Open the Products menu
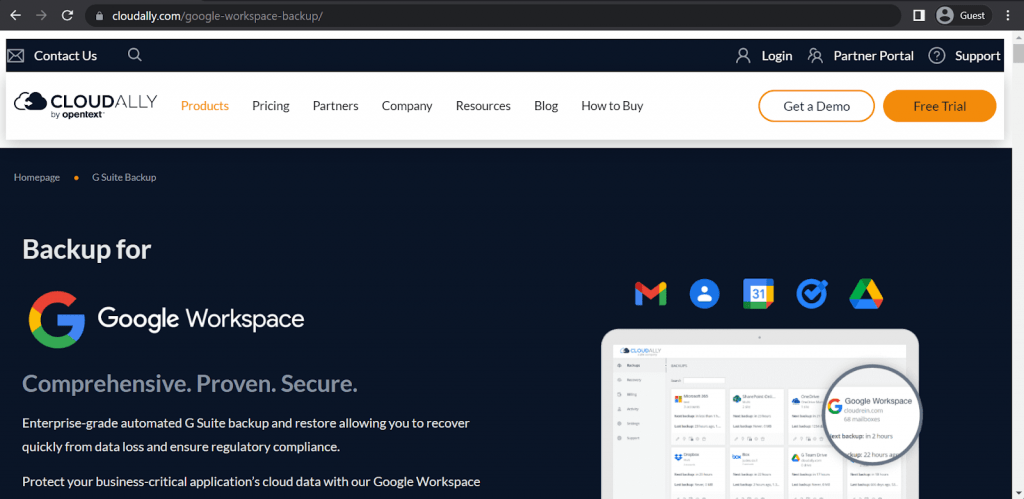This screenshot has height=499, width=1024. pos(205,106)
